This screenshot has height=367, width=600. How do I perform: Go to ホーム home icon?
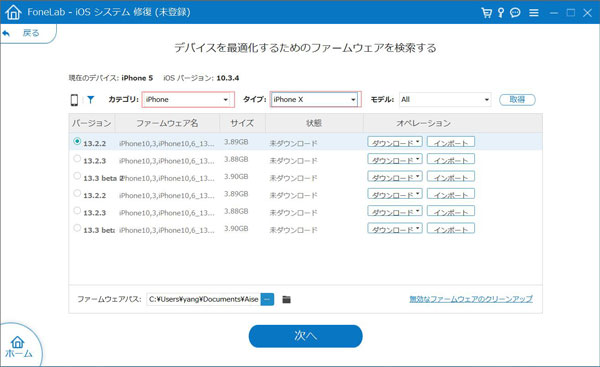[x=18, y=346]
